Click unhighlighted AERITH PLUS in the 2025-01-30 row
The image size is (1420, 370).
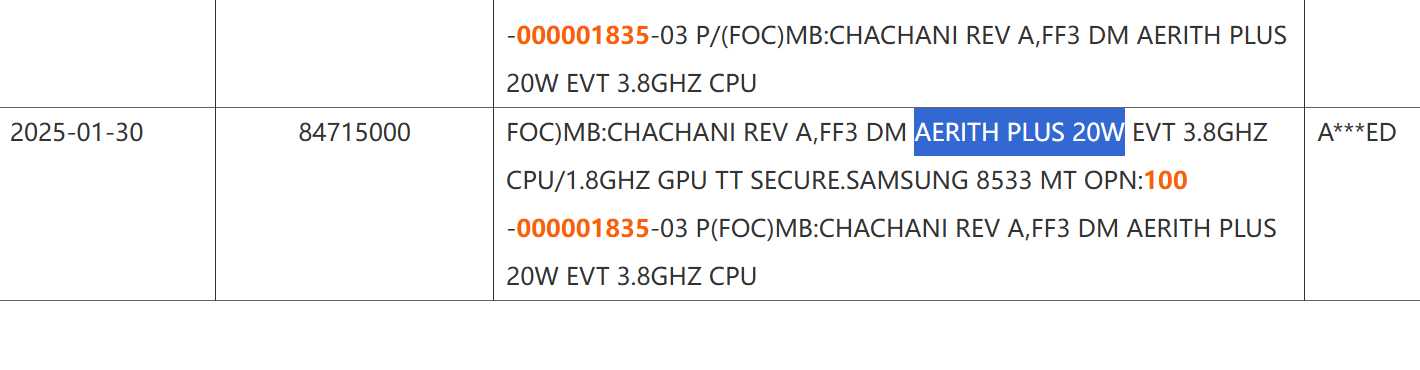coord(1202,229)
